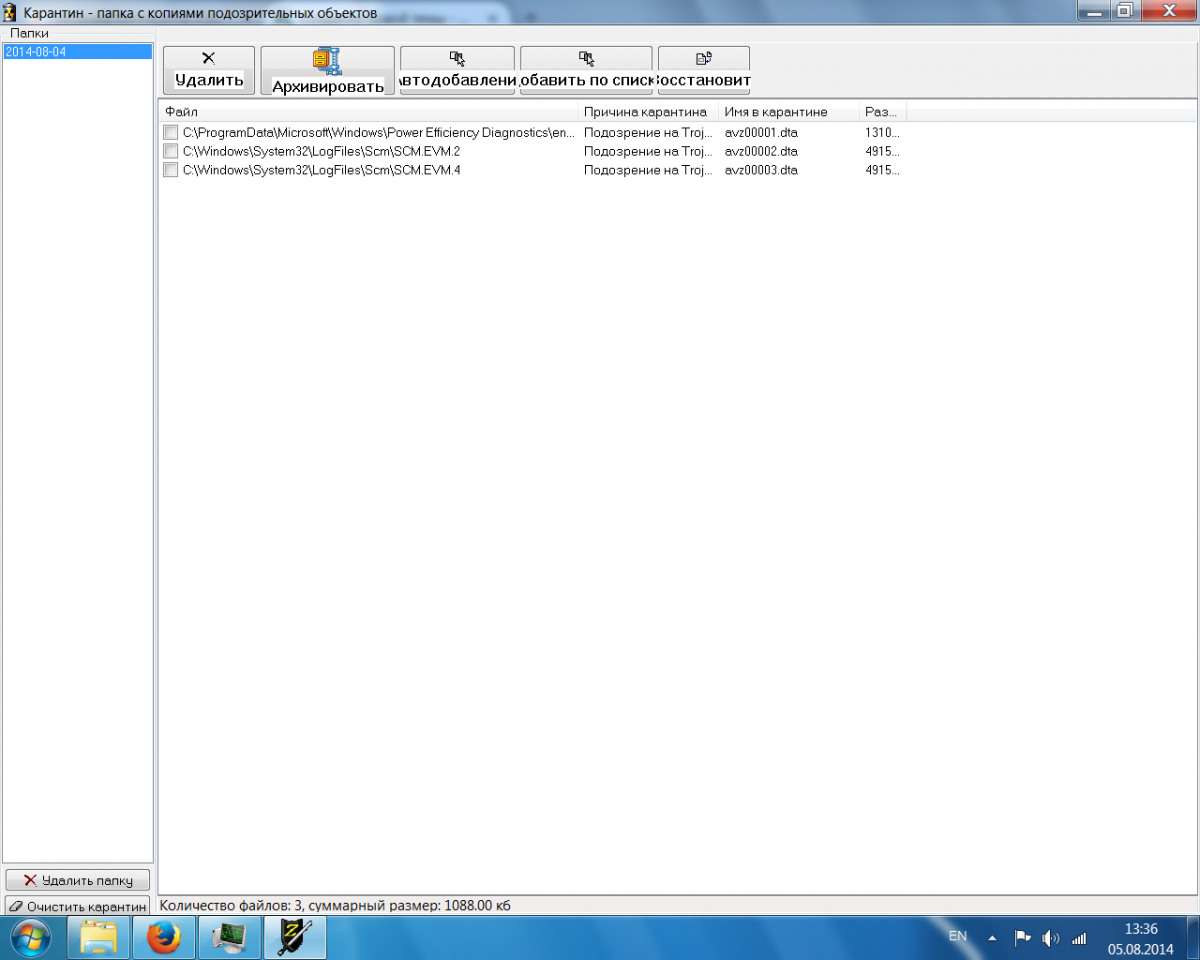Sort by the Файл column header
1200x960 pixels.
click(369, 112)
